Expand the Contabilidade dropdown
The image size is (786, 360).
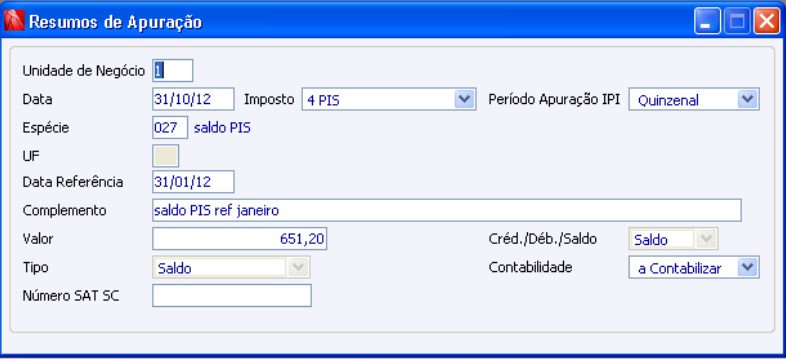(694, 267)
